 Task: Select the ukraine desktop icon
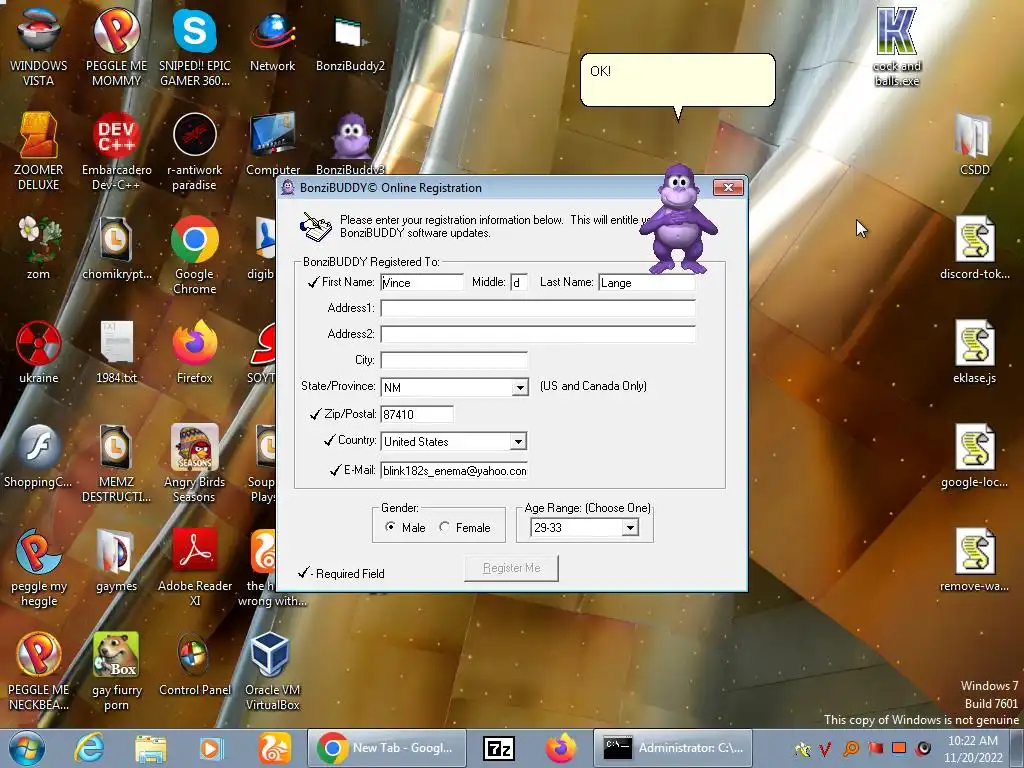39,351
